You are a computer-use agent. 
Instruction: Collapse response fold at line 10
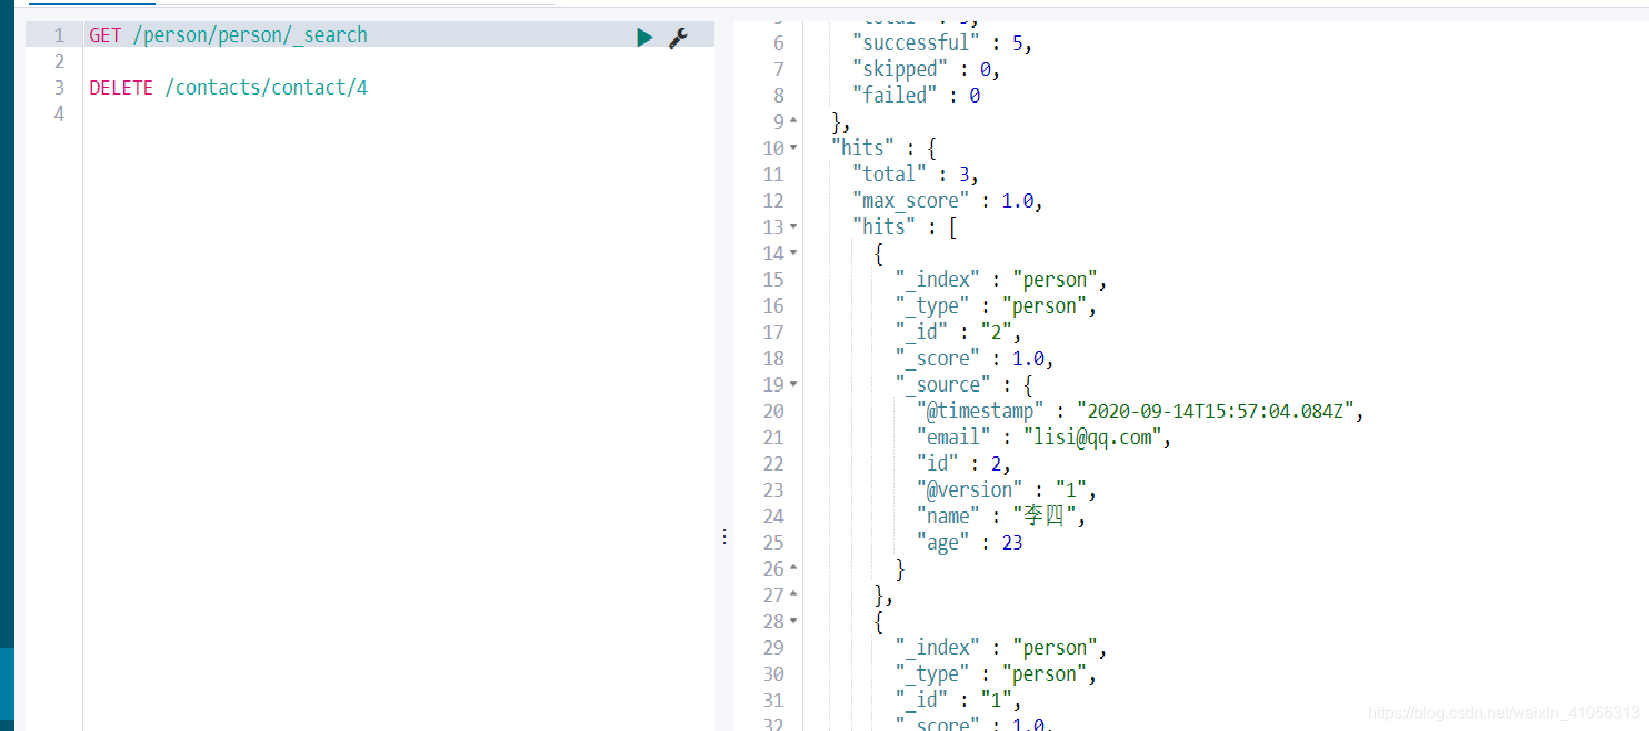coord(794,148)
